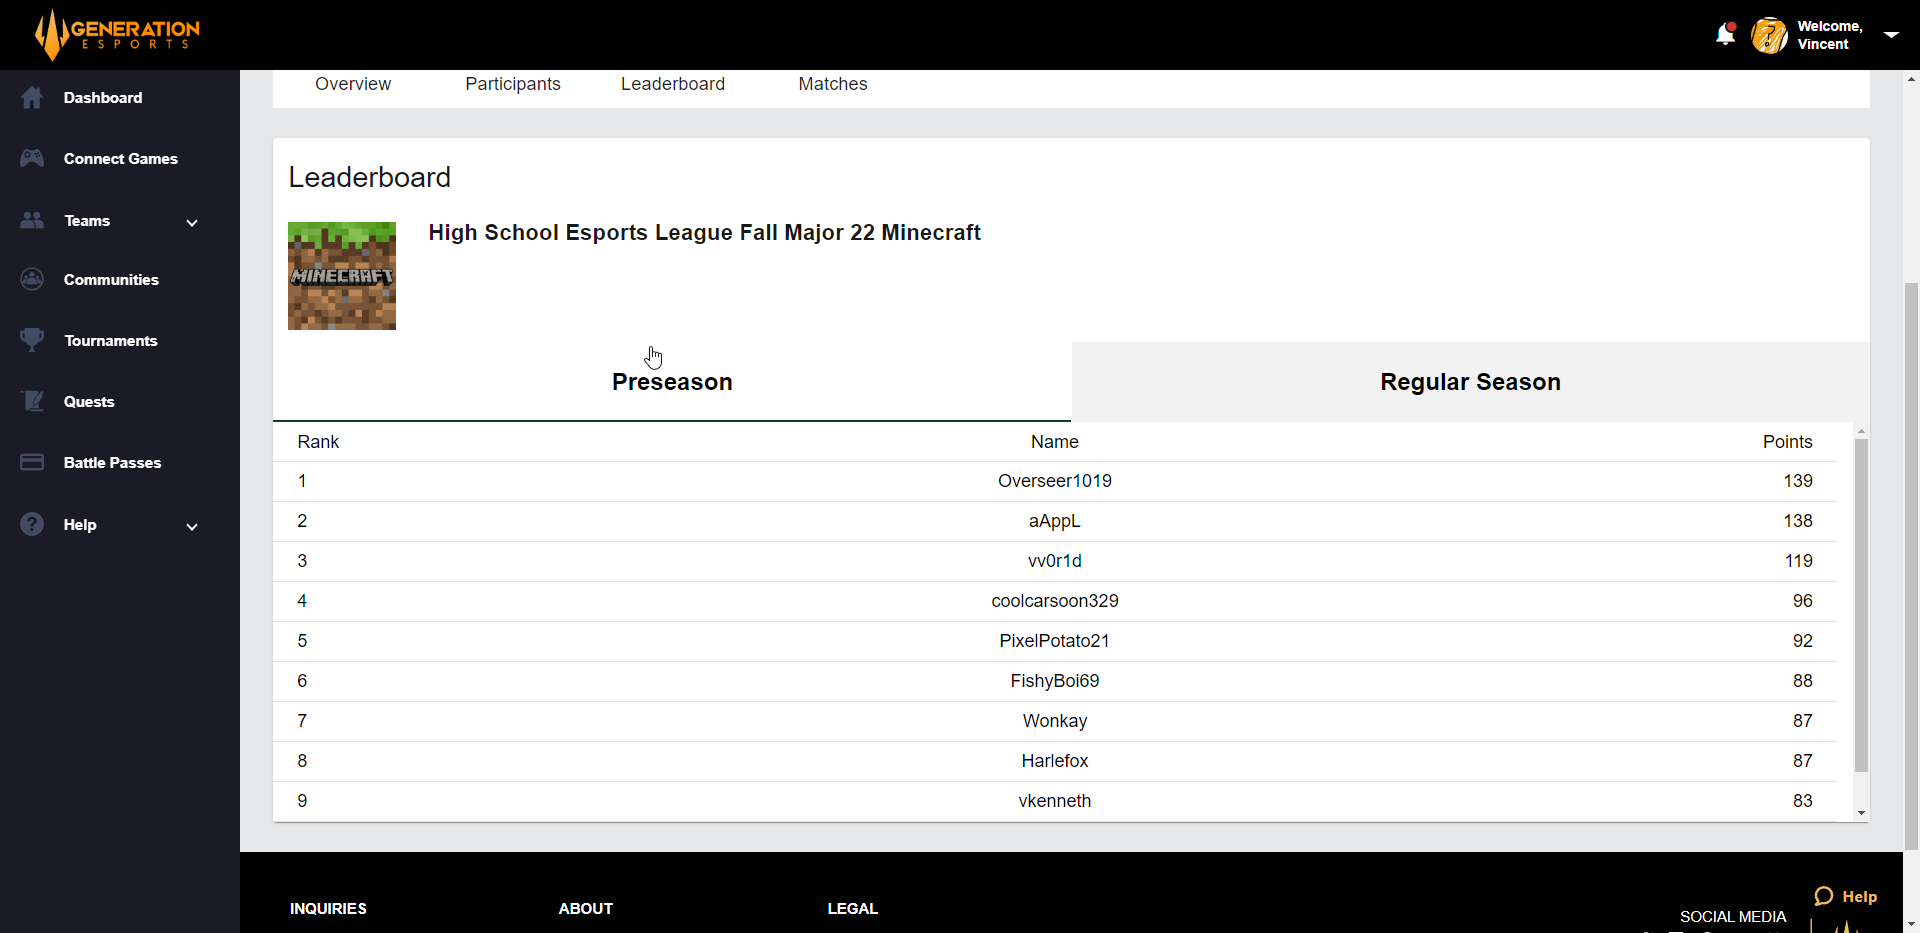Open the floating Help chat button
Screen dimensions: 1920x933
coord(1846,896)
